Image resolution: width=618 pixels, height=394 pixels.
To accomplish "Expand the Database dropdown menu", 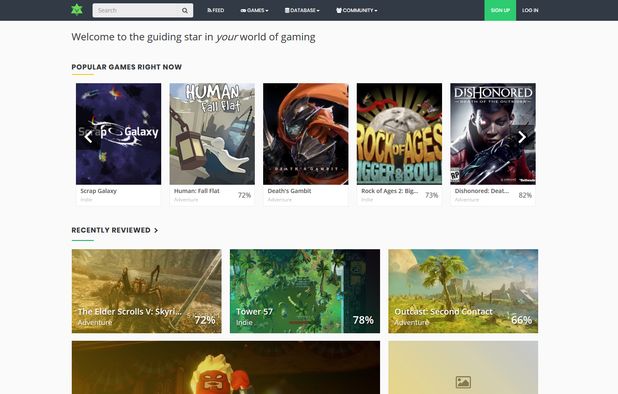I will click(302, 10).
